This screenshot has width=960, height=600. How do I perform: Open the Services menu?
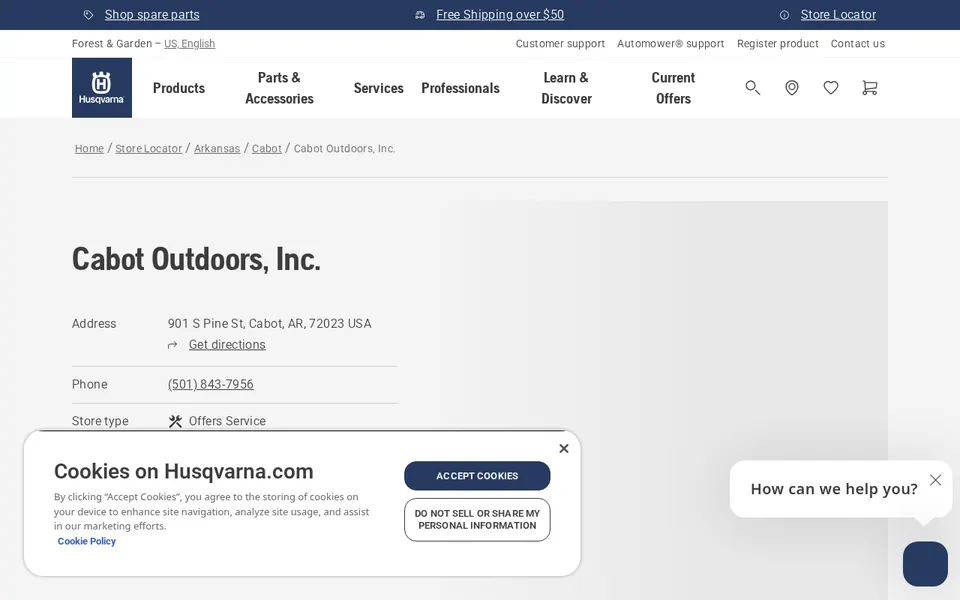point(378,88)
